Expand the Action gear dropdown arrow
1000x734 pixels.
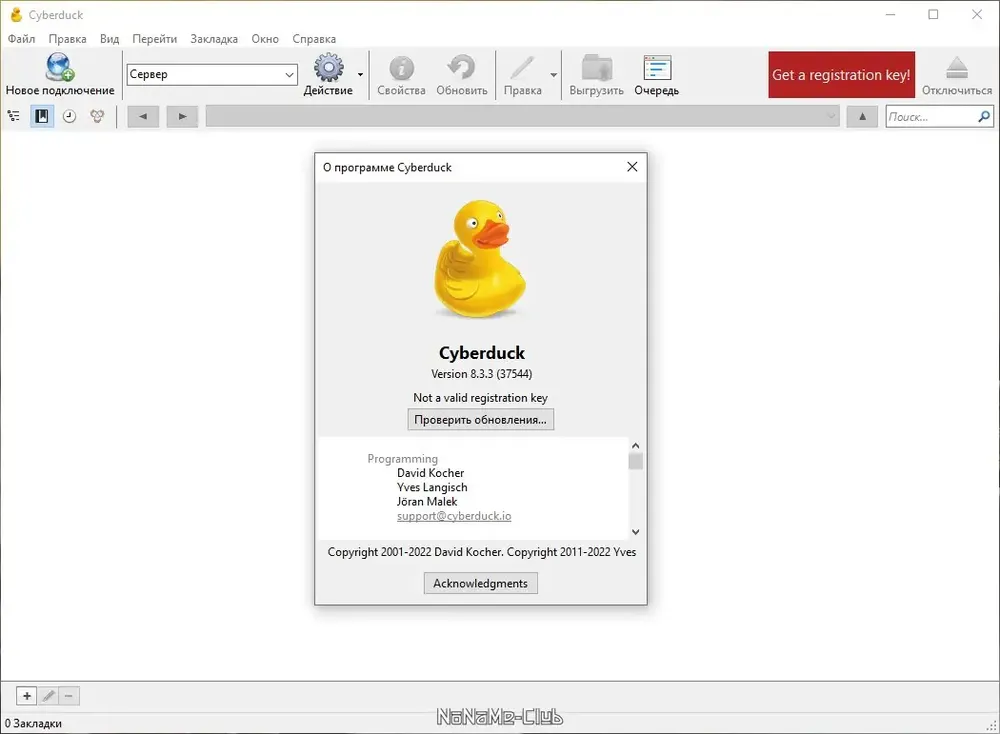[x=360, y=75]
